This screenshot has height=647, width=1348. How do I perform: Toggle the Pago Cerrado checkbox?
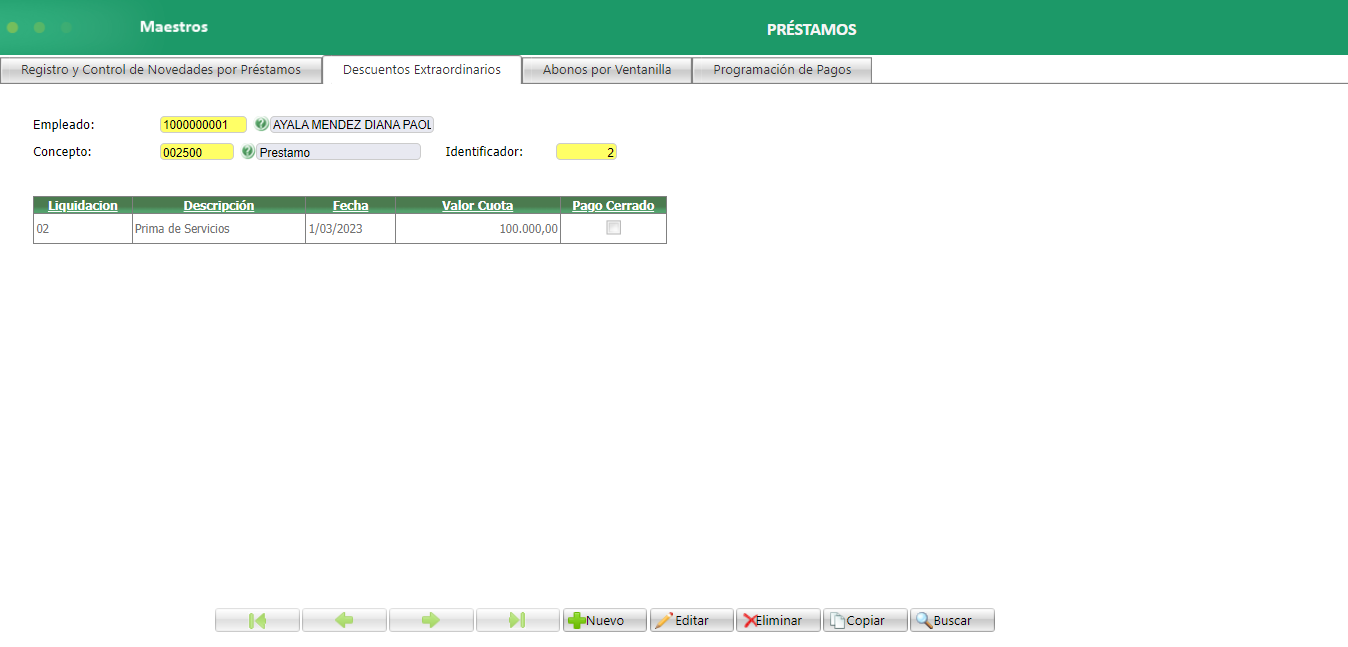[612, 227]
